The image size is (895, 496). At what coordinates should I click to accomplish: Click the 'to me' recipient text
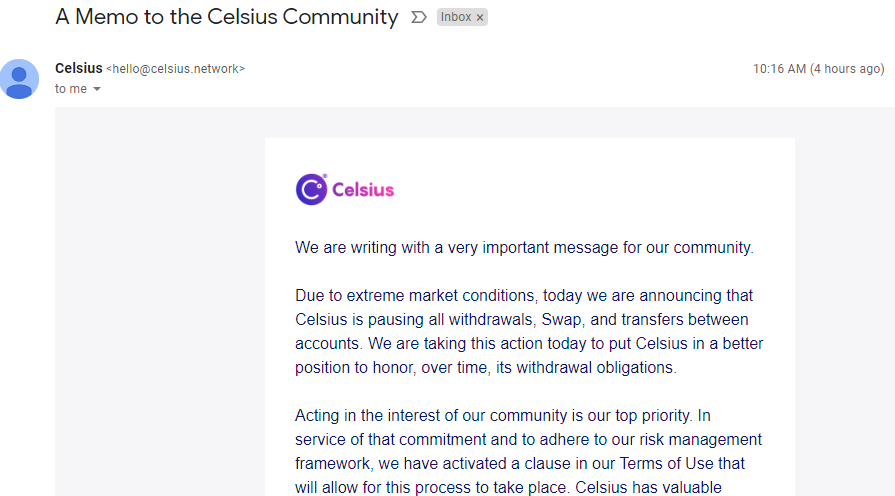pyautogui.click(x=70, y=89)
